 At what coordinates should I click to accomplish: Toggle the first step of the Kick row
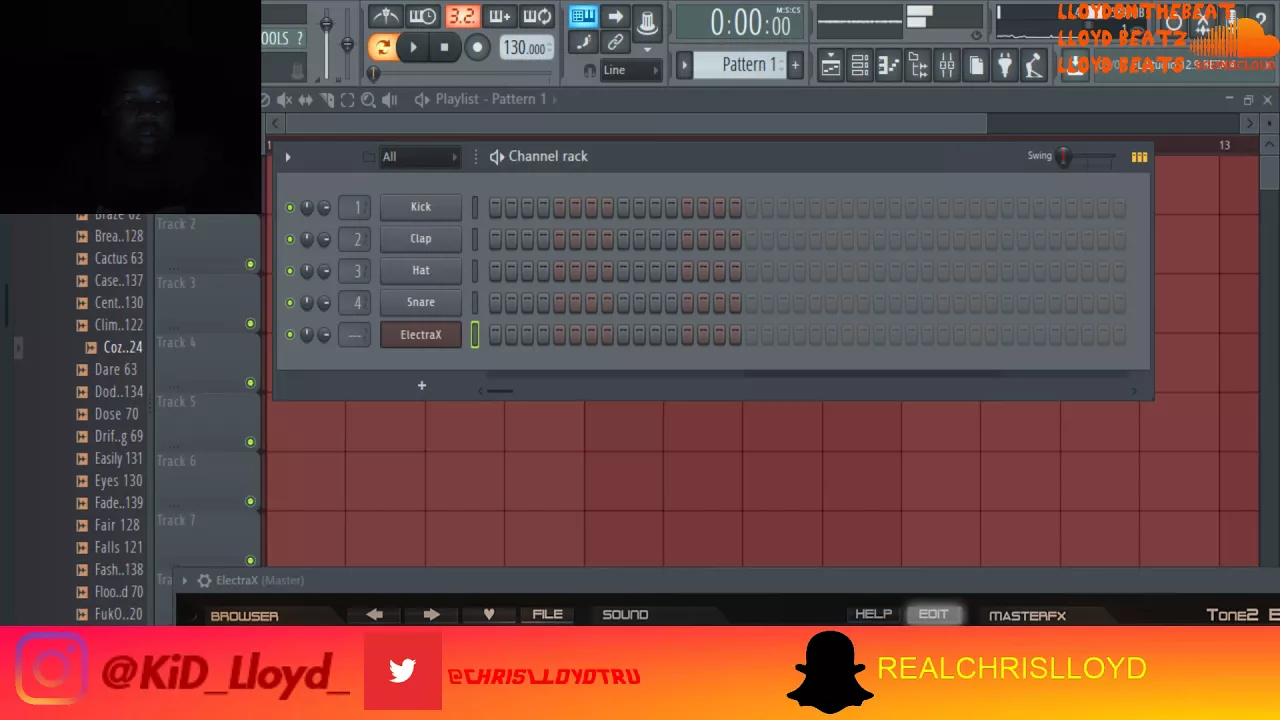coord(496,207)
